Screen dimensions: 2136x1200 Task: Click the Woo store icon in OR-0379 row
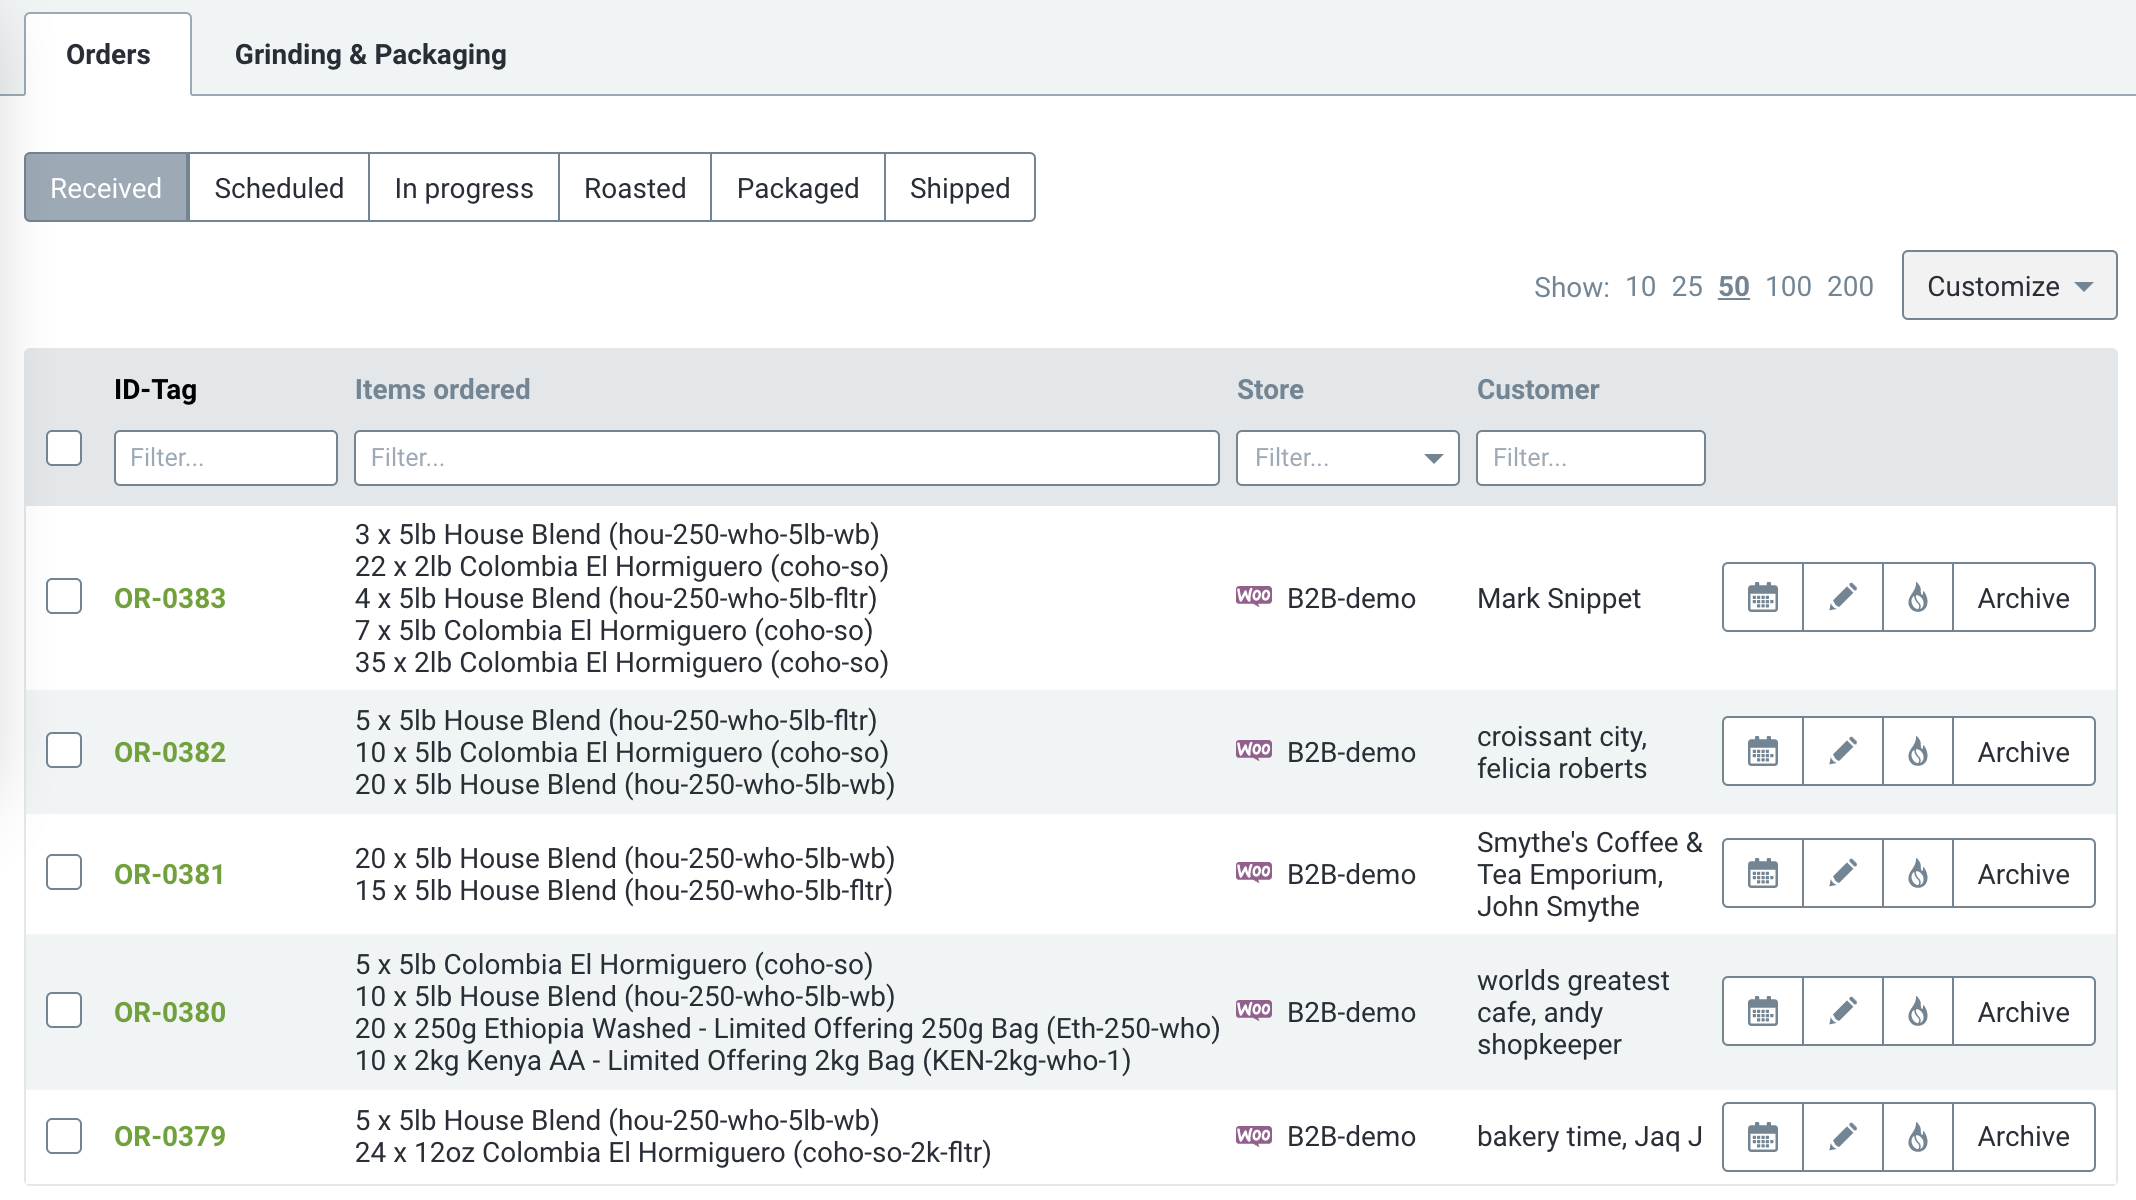point(1254,1135)
